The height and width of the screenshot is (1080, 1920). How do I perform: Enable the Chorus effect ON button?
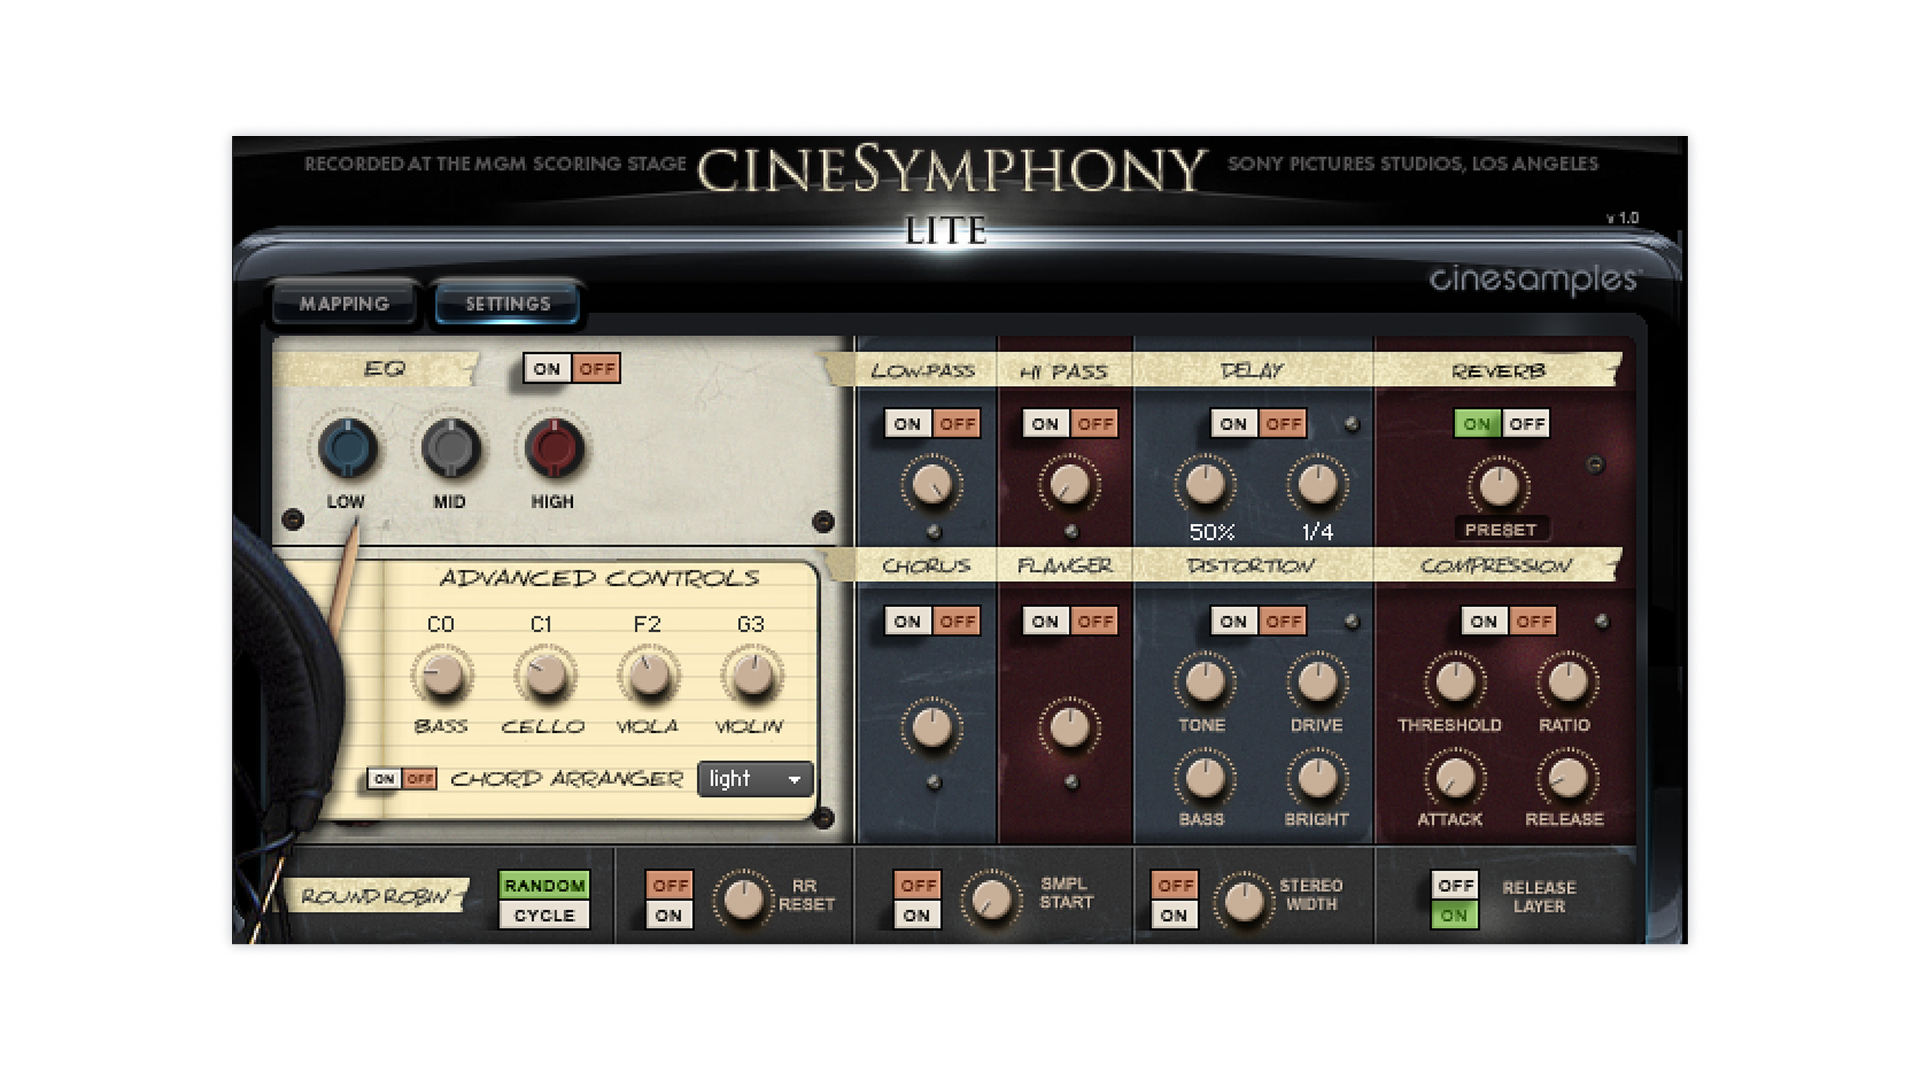(x=907, y=621)
